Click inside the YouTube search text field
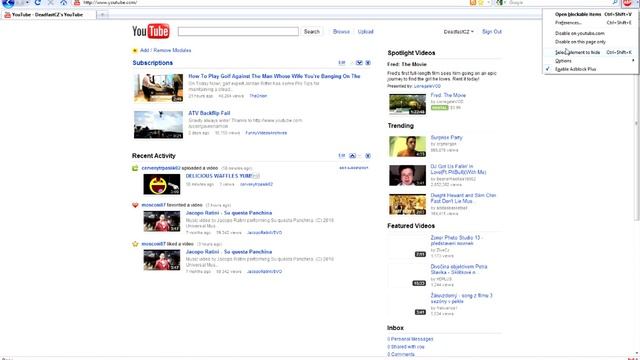This screenshot has width=640, height=360. click(x=238, y=32)
